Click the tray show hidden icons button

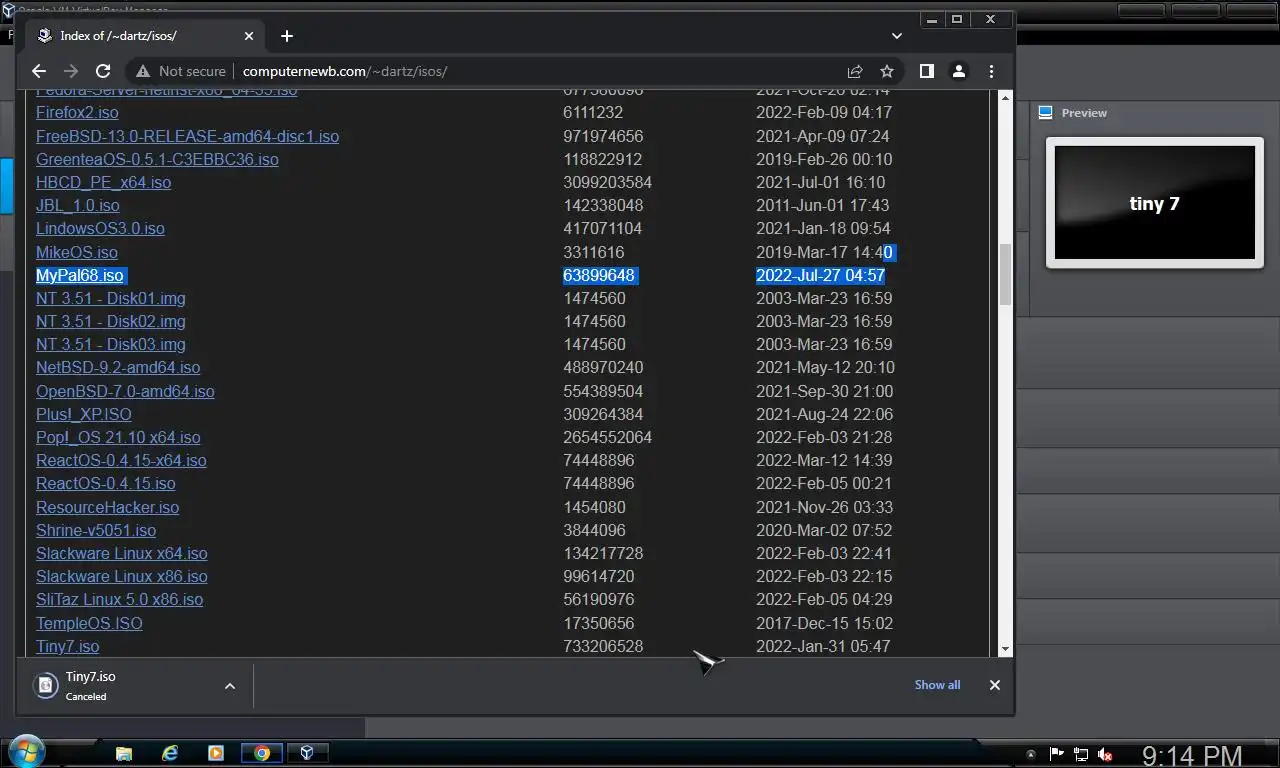[x=1031, y=754]
